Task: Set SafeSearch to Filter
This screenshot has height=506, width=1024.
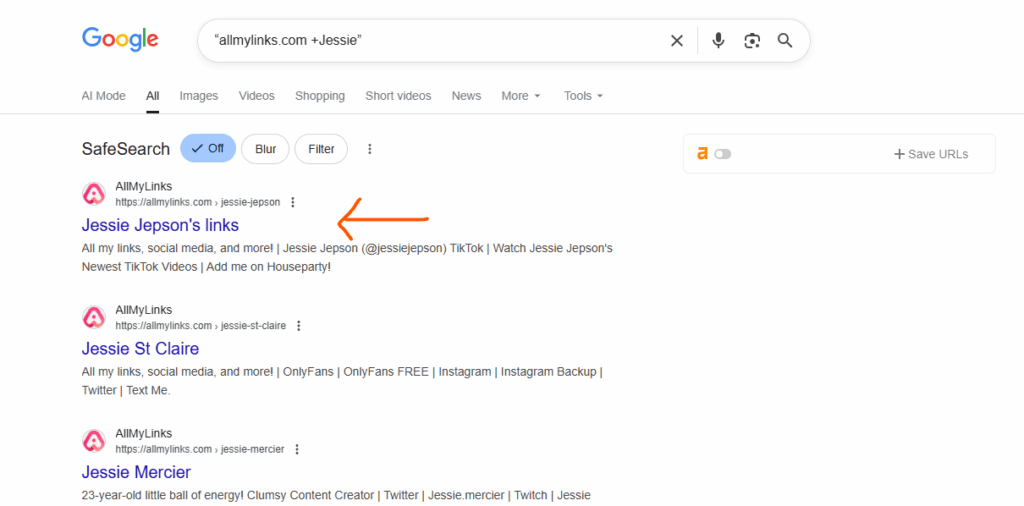Action: tap(321, 149)
